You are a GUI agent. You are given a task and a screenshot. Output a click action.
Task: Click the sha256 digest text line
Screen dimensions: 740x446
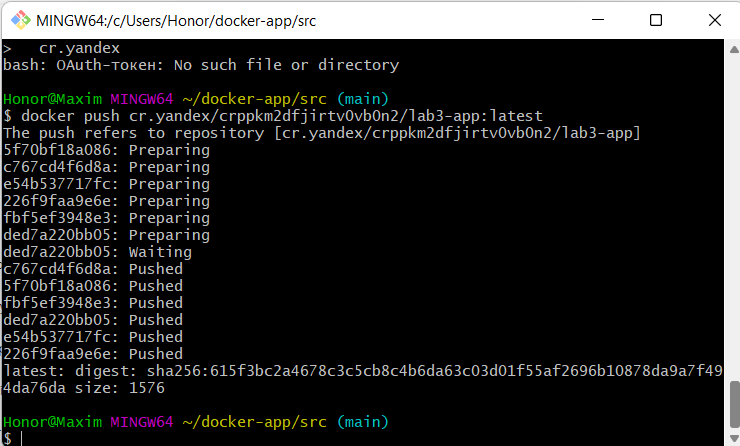pyautogui.click(x=362, y=371)
